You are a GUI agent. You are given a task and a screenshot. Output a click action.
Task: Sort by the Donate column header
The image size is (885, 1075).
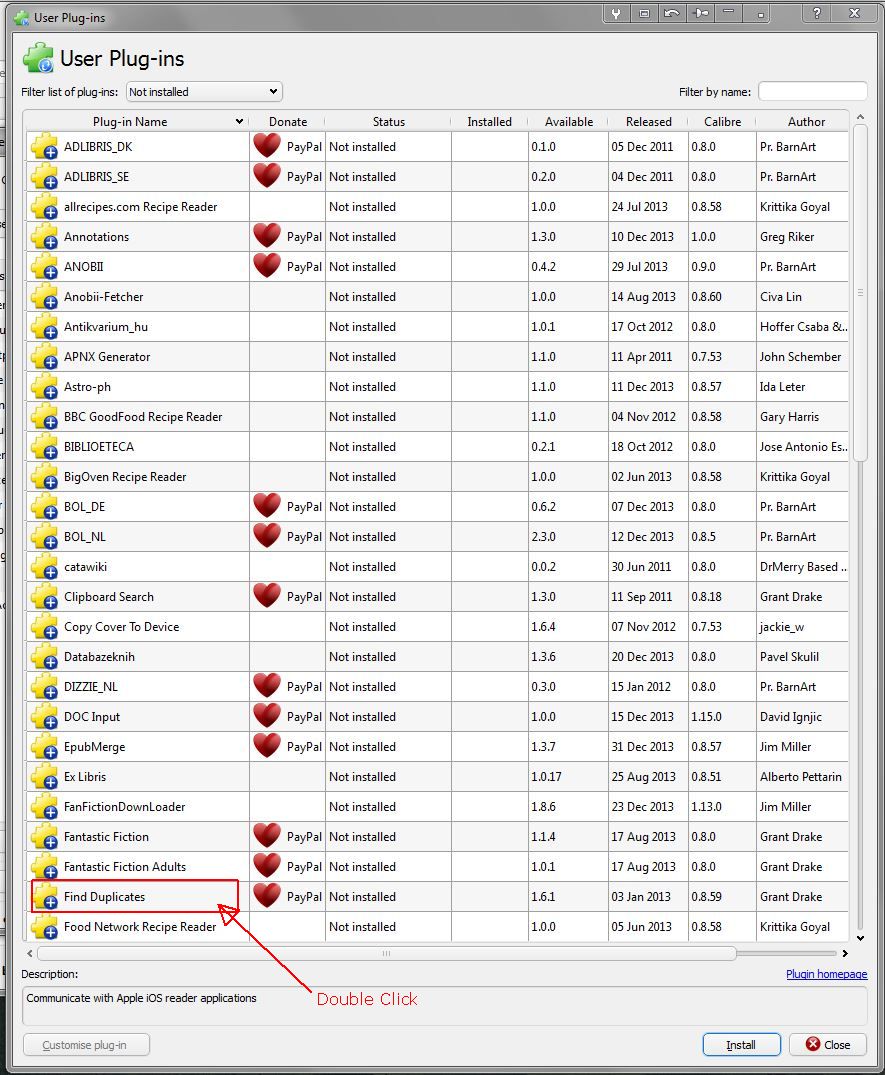[x=287, y=122]
